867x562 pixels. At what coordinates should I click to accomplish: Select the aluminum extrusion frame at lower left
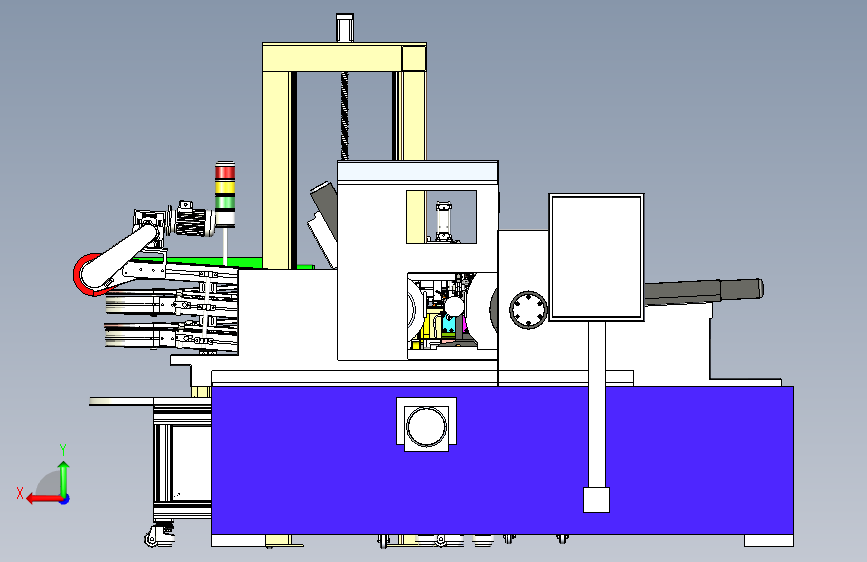point(182,462)
